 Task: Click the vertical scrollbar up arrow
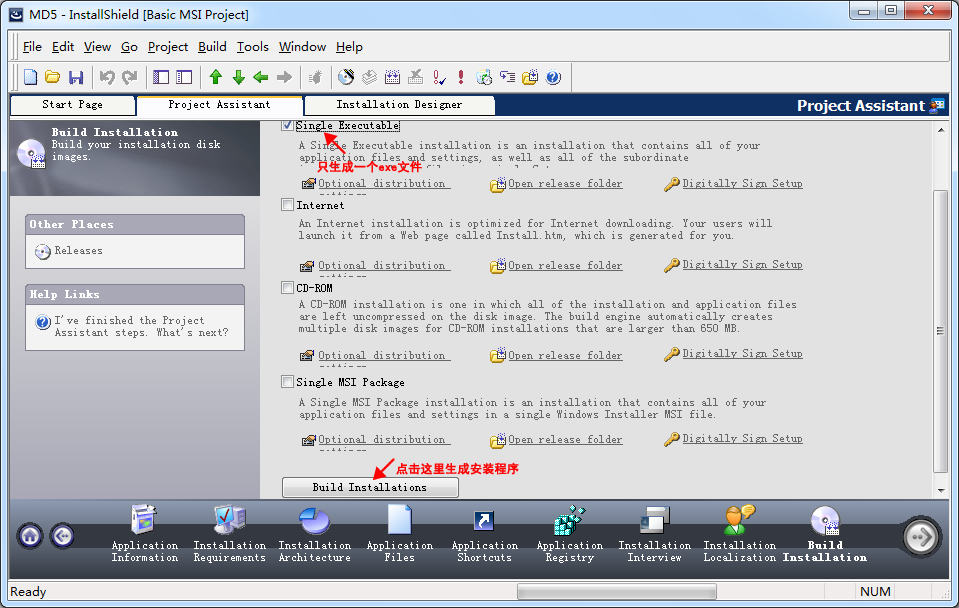941,130
